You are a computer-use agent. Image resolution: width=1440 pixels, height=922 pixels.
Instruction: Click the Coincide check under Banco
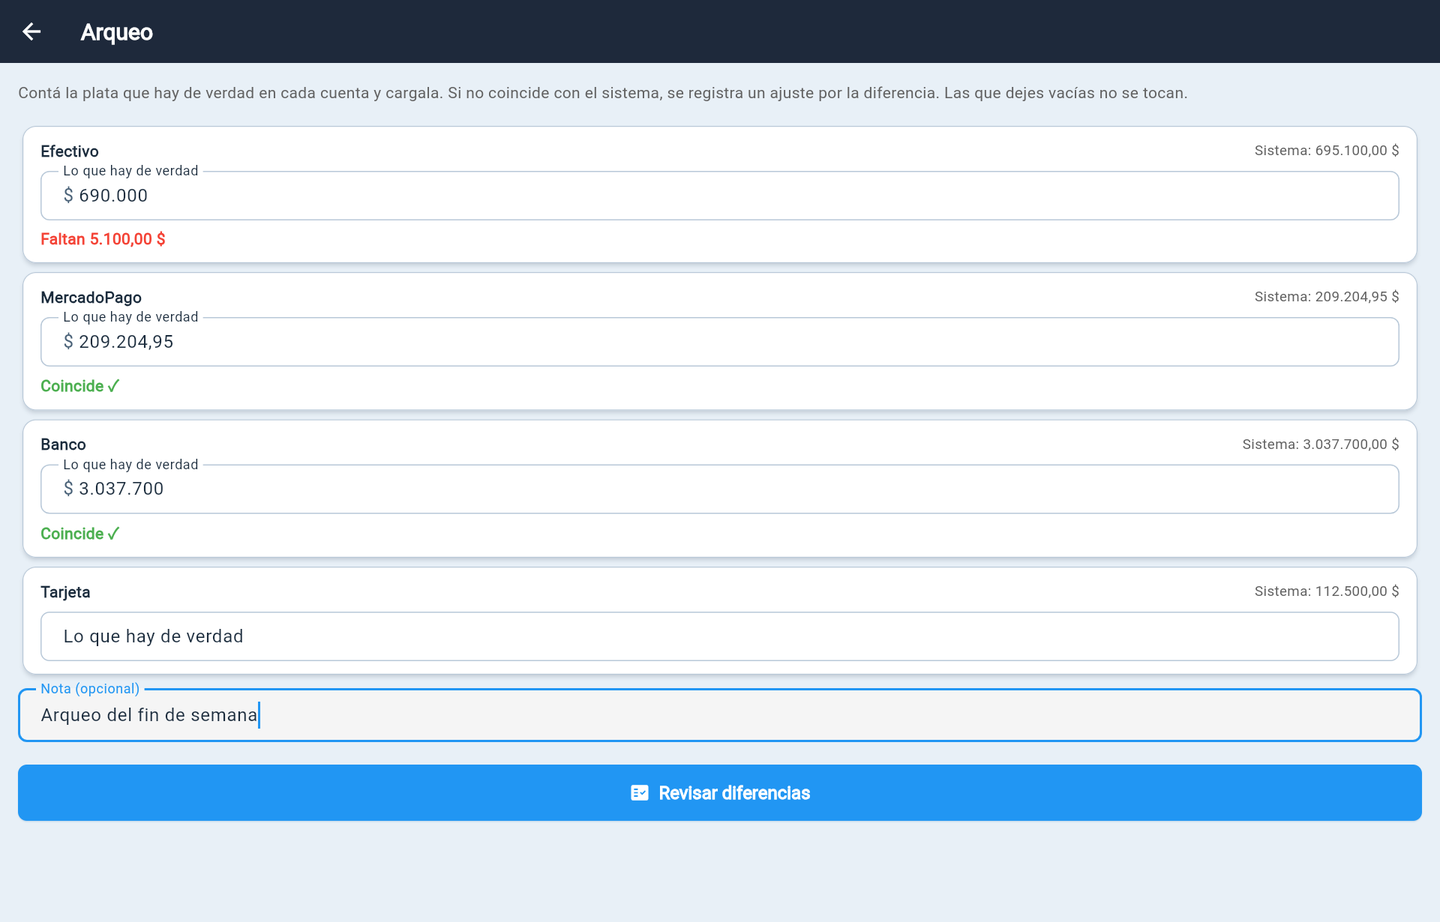tap(80, 534)
